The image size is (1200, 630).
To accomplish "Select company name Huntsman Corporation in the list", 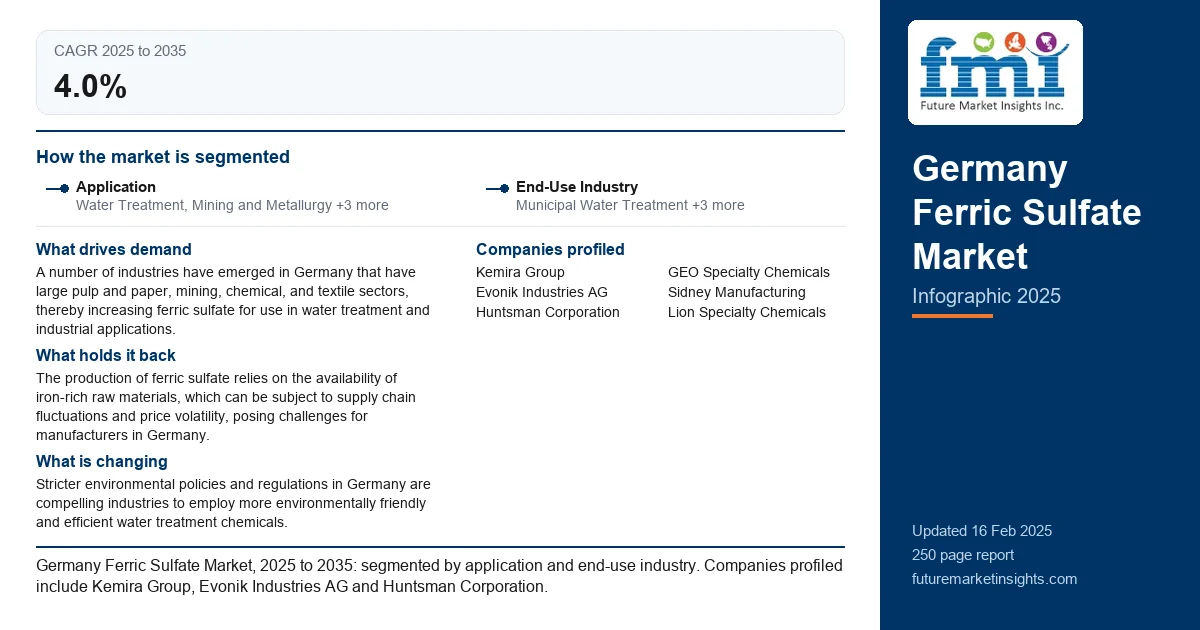I will 548,312.
